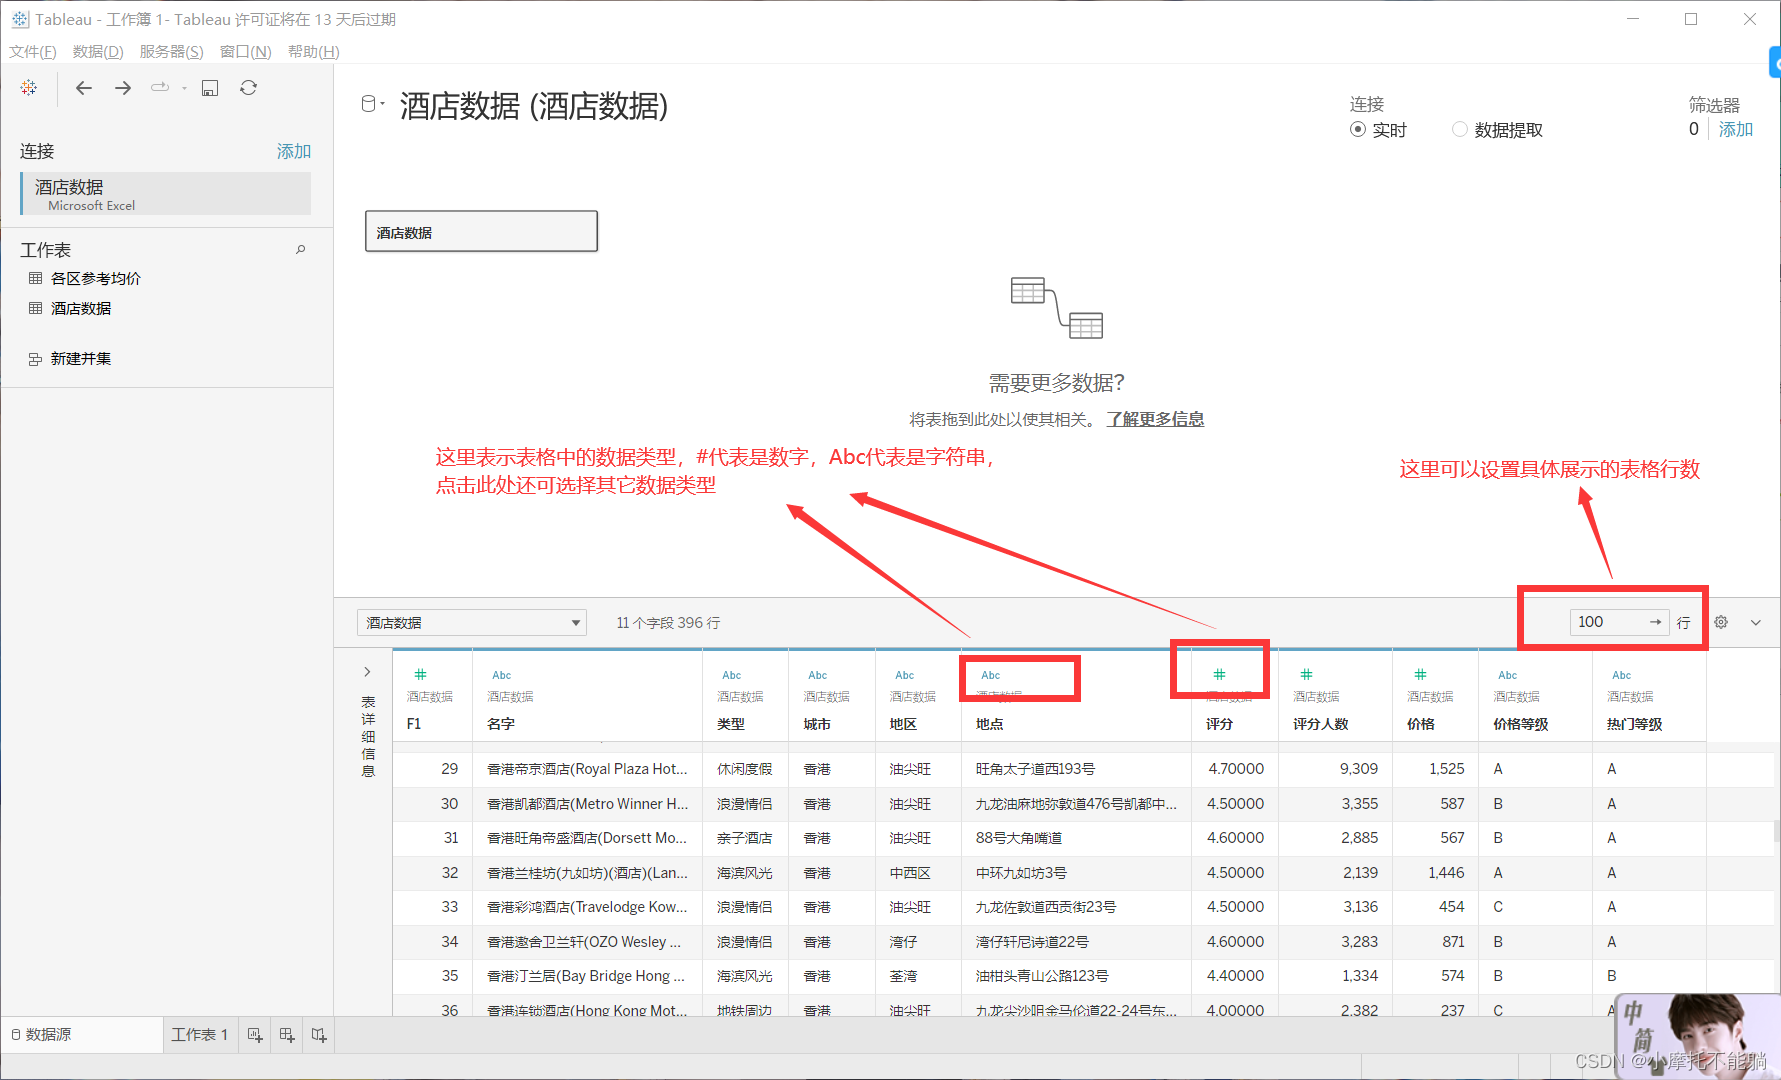
Task: Change data type of 地点 column
Action: 991,675
